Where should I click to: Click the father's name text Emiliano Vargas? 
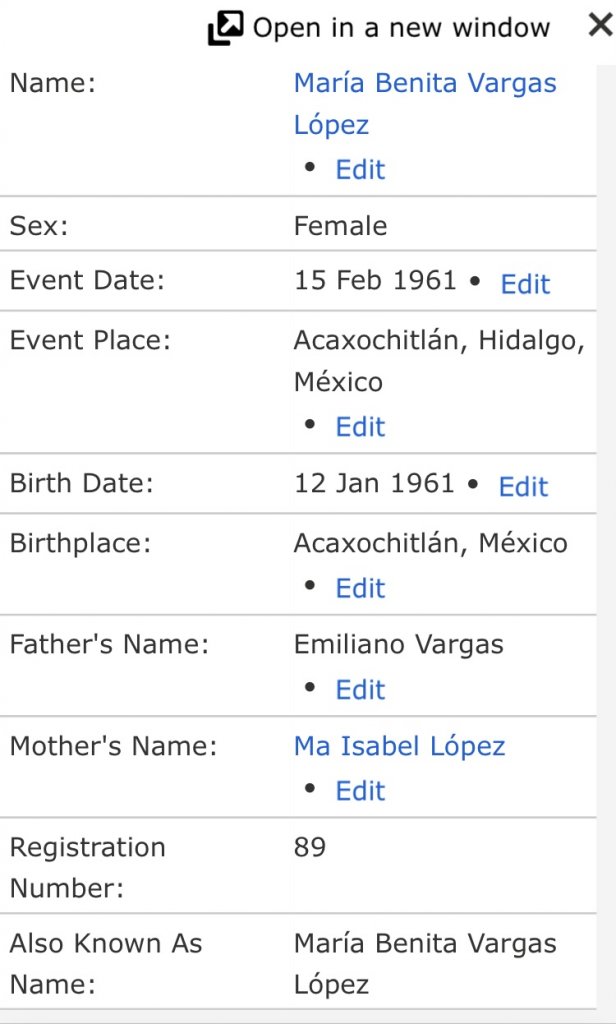398,646
